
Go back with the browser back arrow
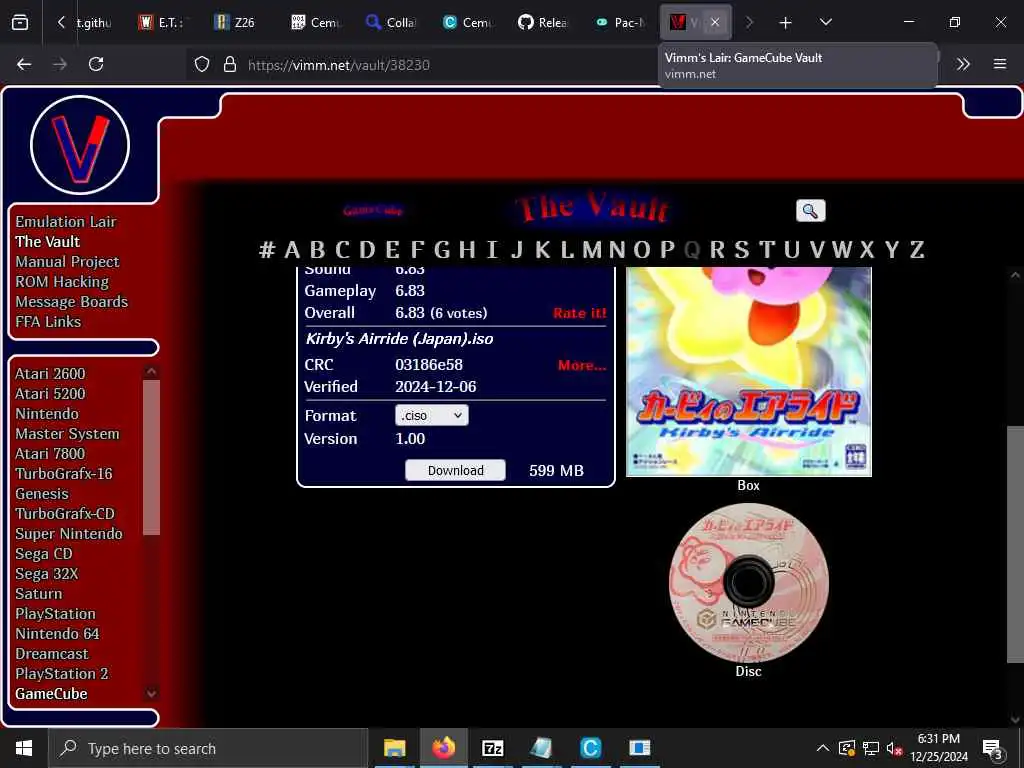point(24,64)
